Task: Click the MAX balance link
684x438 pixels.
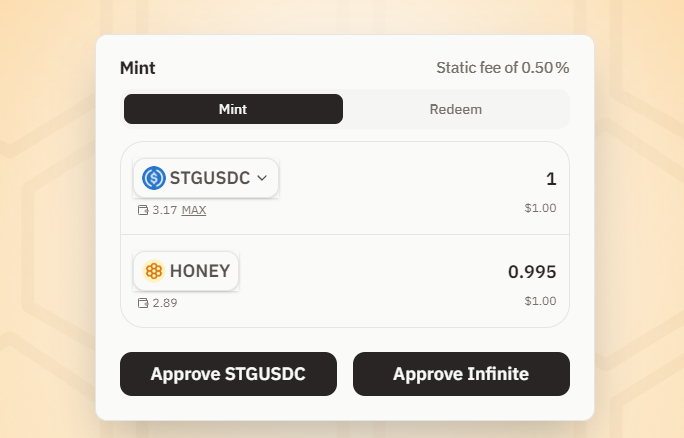Action: click(x=194, y=210)
